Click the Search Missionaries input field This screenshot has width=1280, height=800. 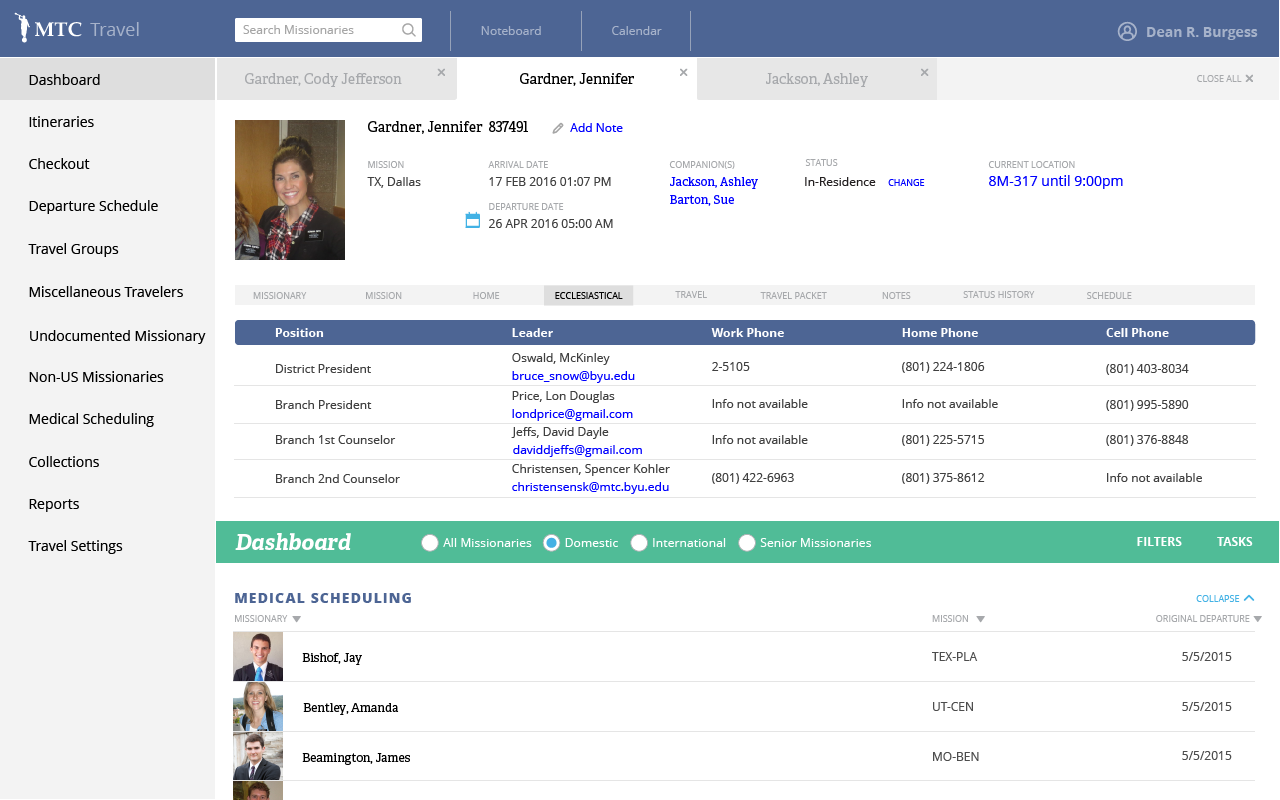pyautogui.click(x=318, y=30)
